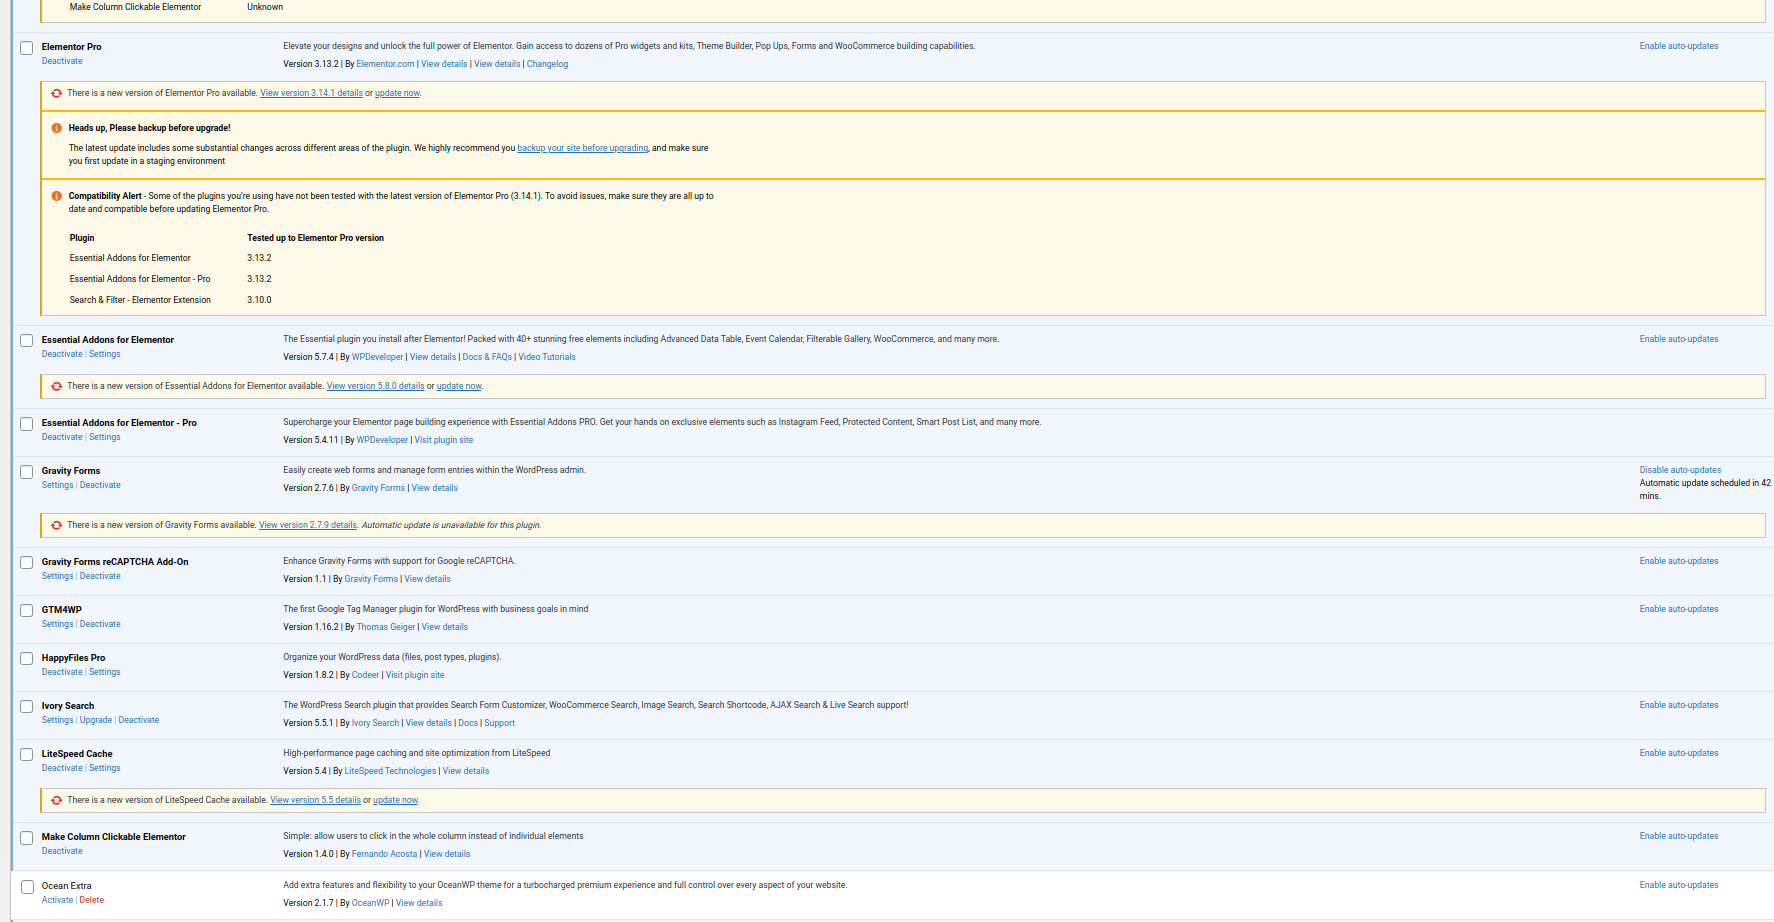Deactivate the GTM4WP plugin
Viewport: 1774px width, 922px height.
coord(100,624)
